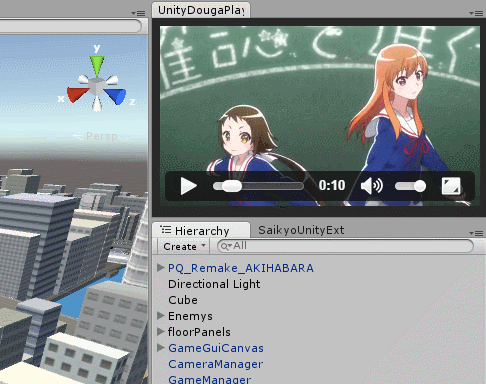The height and width of the screenshot is (384, 486).
Task: Select the floorPanels object
Action: [x=199, y=332]
